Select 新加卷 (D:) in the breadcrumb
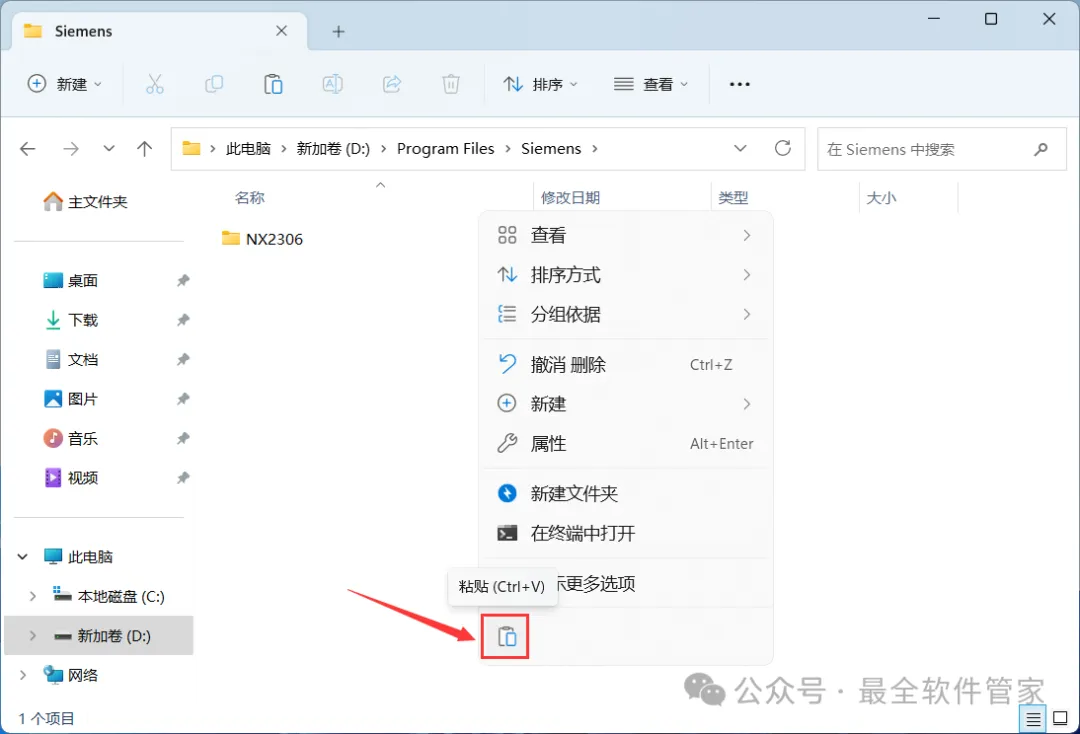The image size is (1080, 734). (x=333, y=149)
